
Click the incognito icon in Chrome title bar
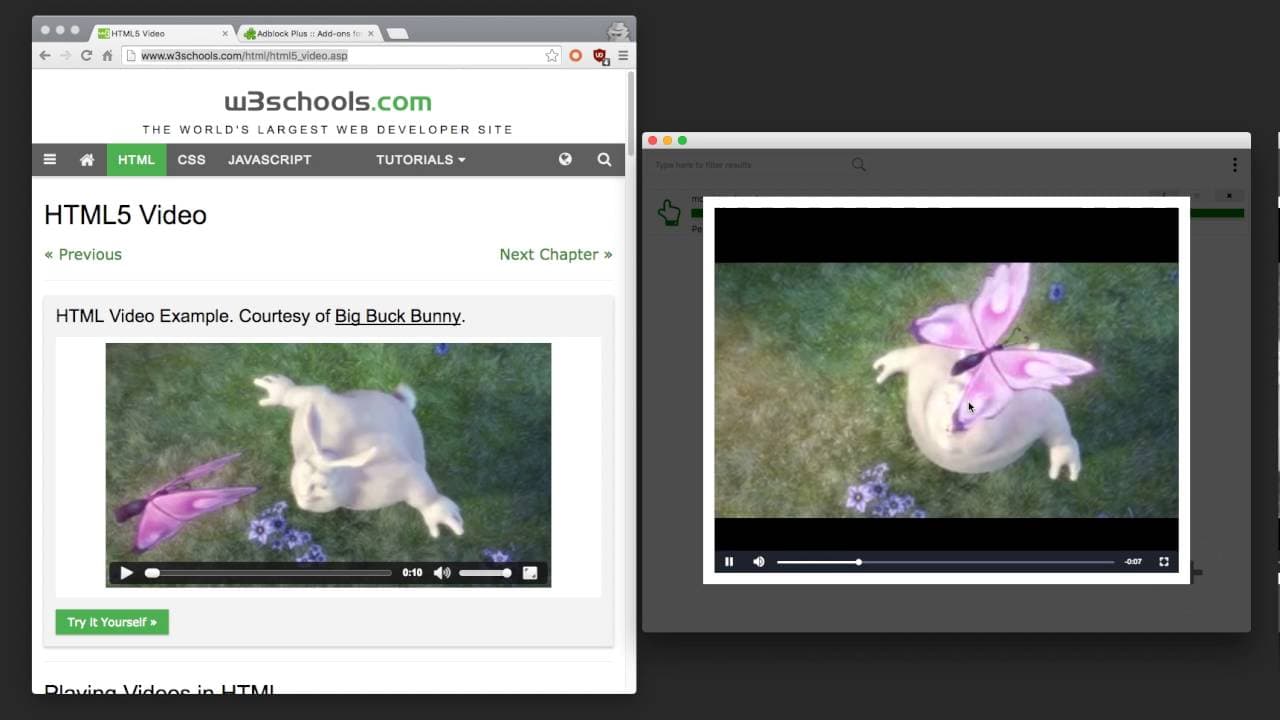pyautogui.click(x=619, y=30)
